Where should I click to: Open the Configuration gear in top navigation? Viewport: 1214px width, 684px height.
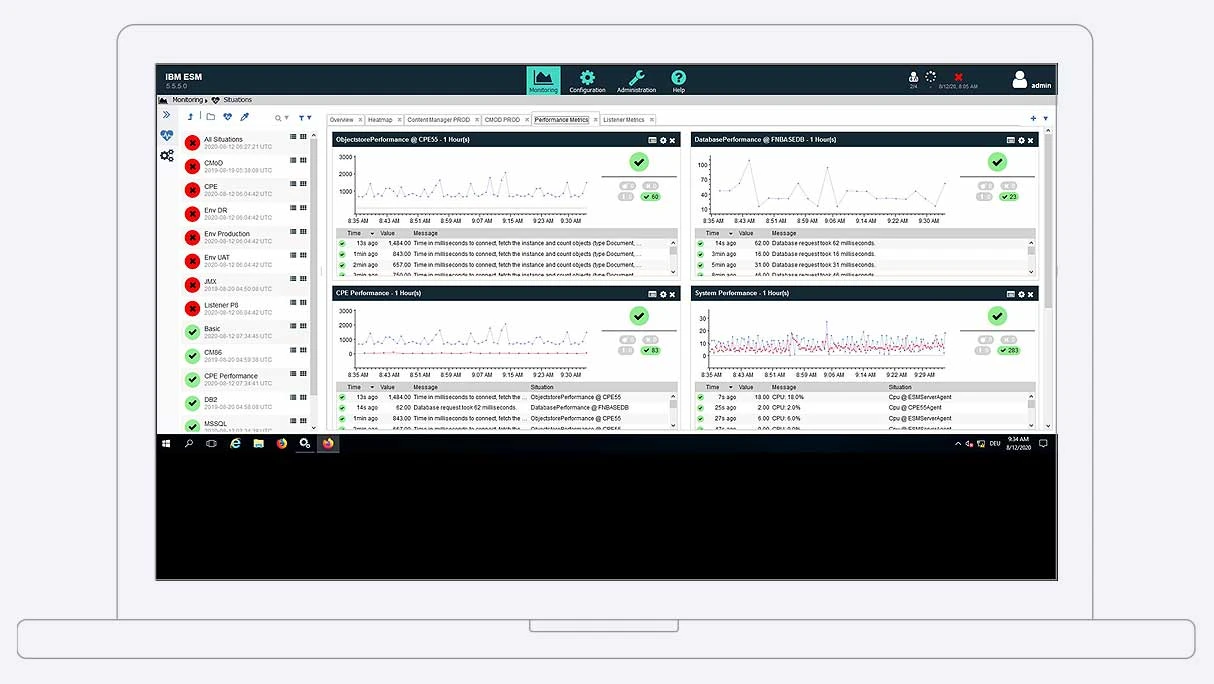[x=587, y=81]
